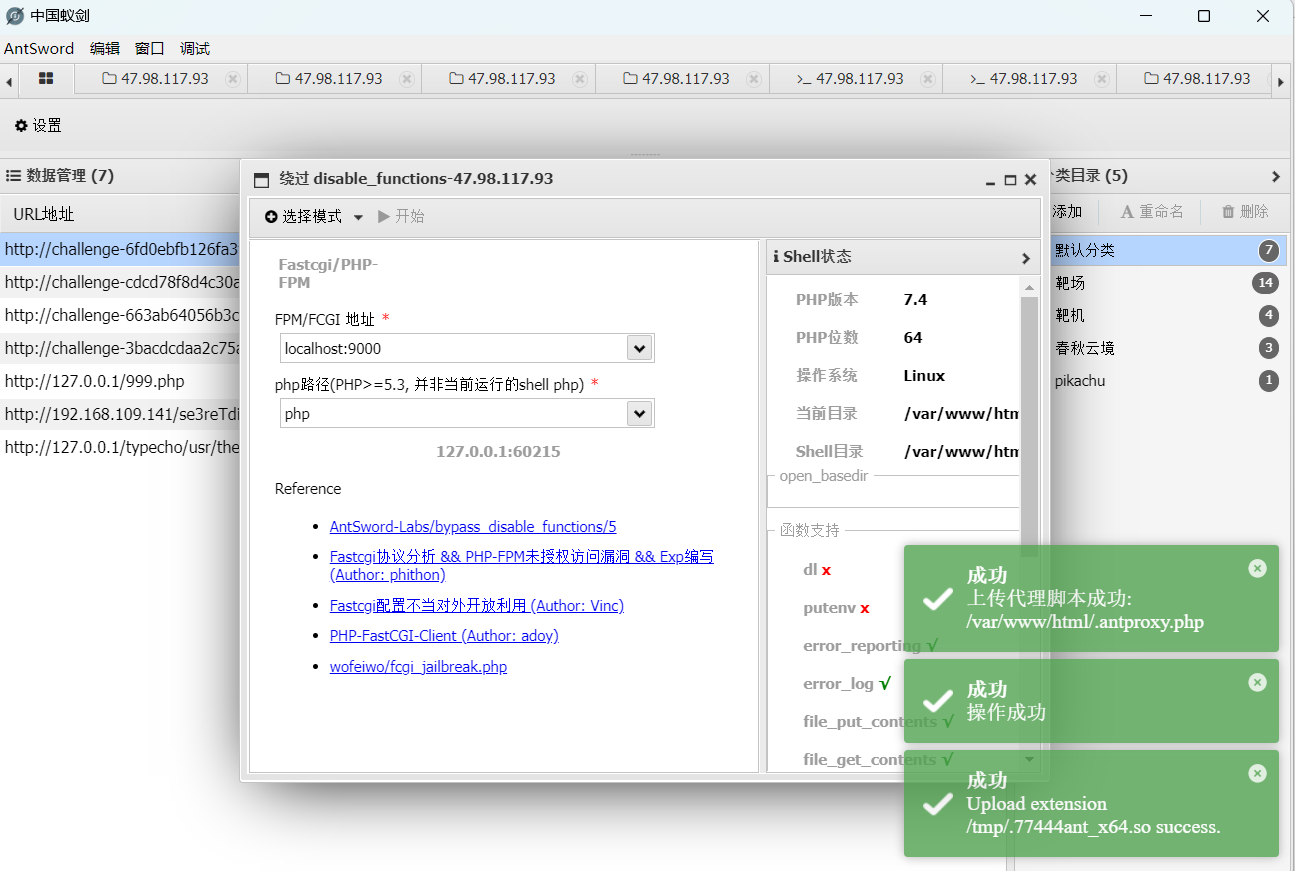
Task: Collapse the 分类目录 panel chevron
Action: [x=1276, y=177]
